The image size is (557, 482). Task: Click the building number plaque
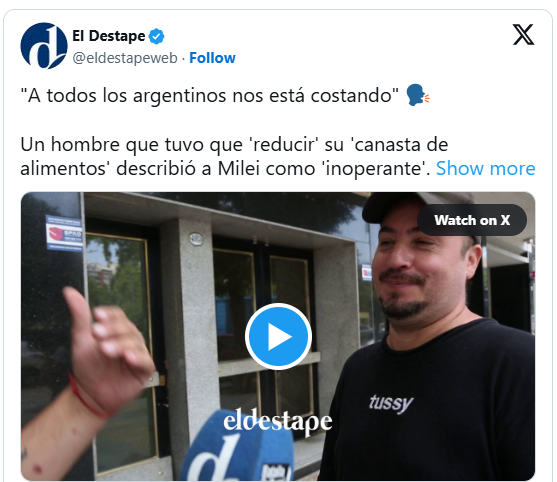[196, 239]
